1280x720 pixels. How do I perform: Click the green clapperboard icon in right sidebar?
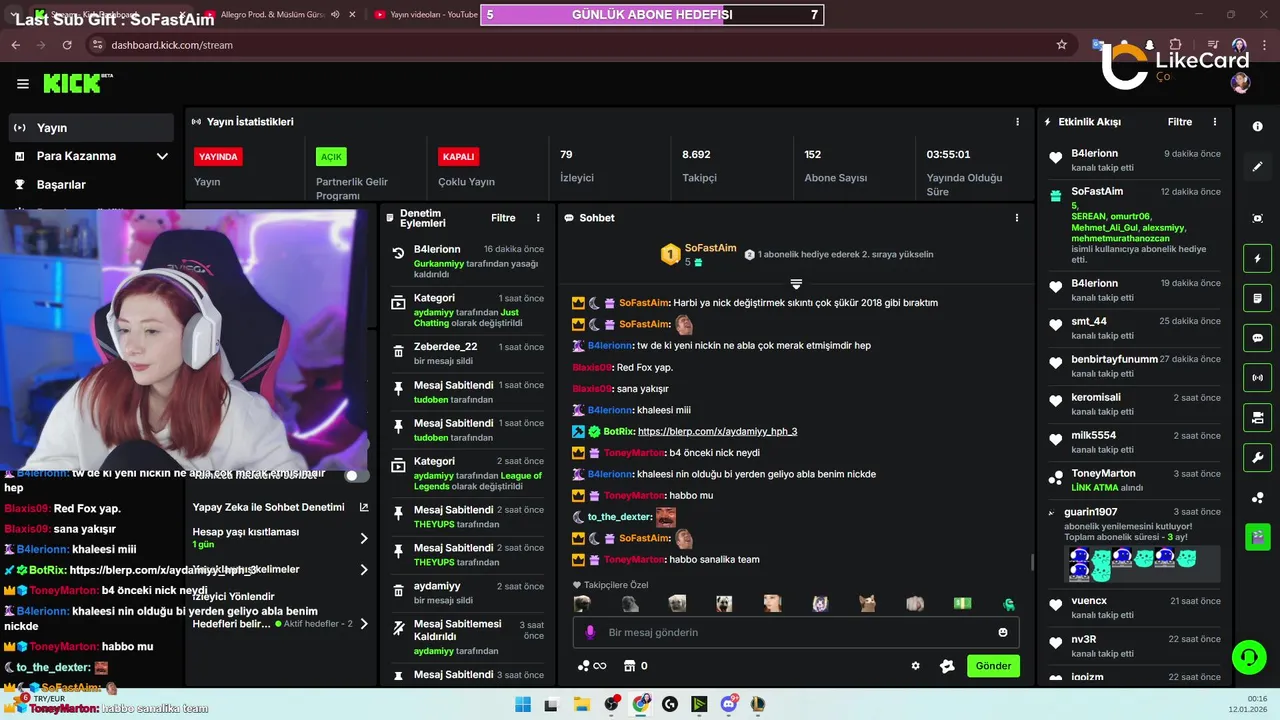tap(1257, 537)
